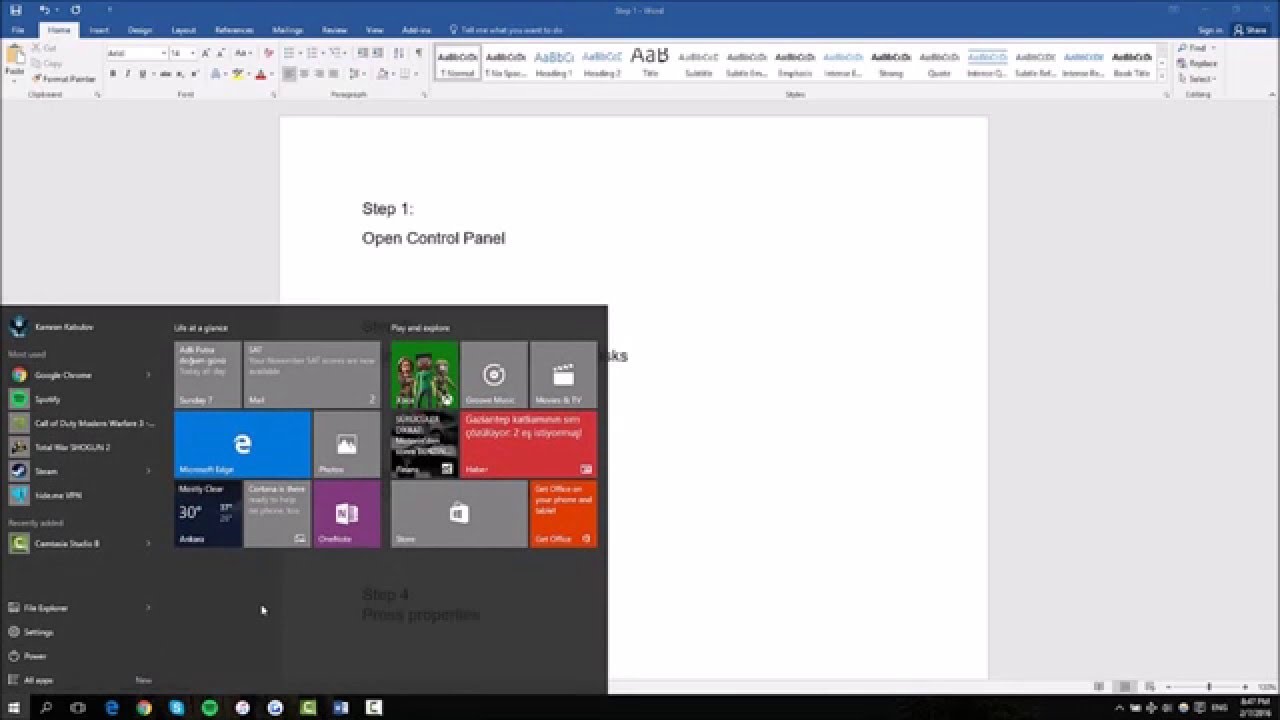Open the Movies & TV tile
The height and width of the screenshot is (720, 1280).
click(x=563, y=374)
